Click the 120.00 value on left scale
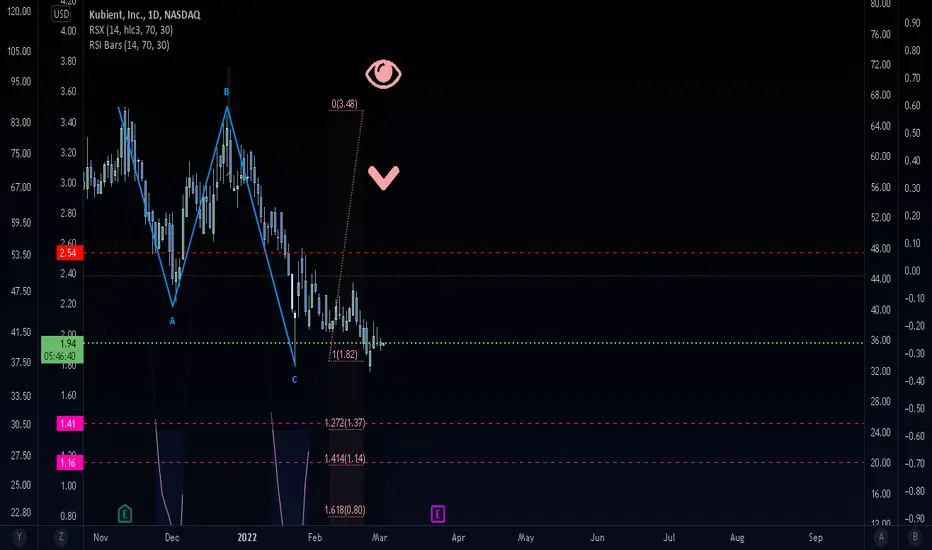Screen dimensions: 932x550 click(18, 11)
